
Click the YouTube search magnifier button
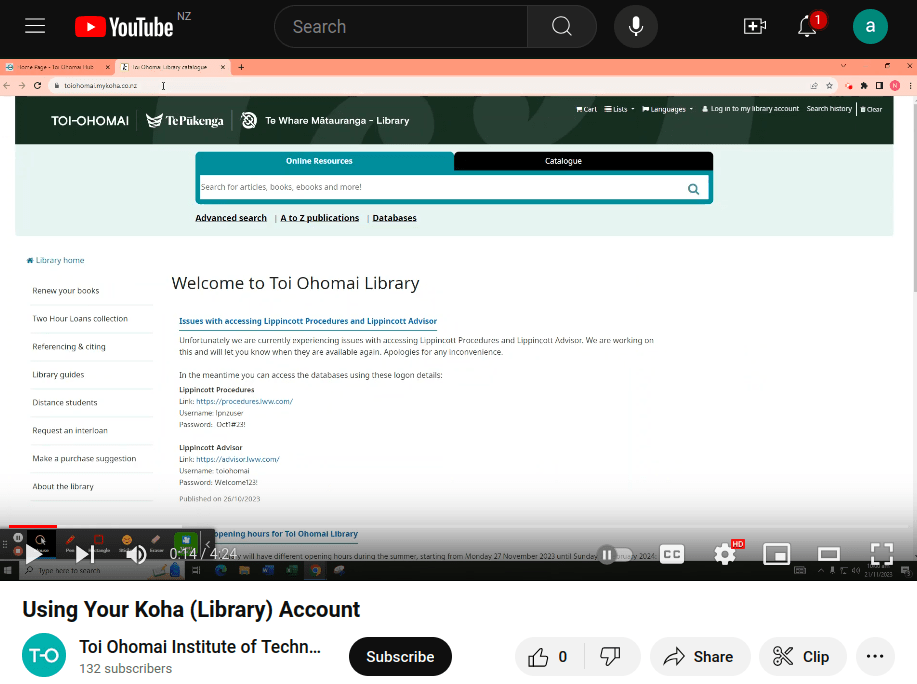click(561, 26)
